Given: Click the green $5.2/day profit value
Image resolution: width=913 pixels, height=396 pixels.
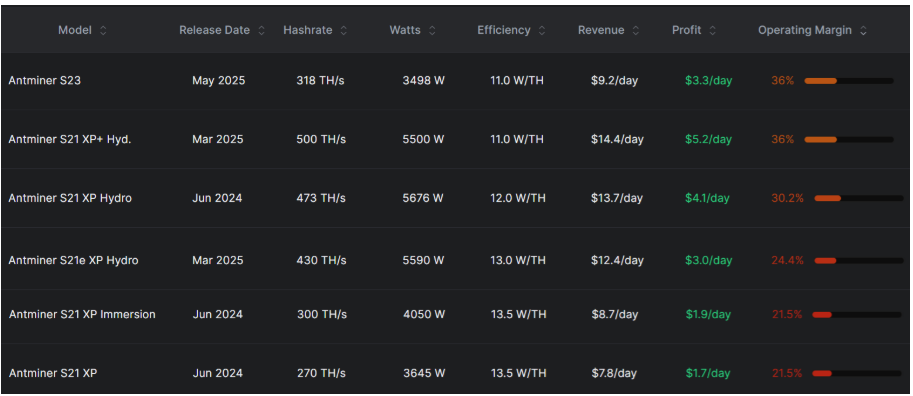Looking at the screenshot, I should pos(709,140).
